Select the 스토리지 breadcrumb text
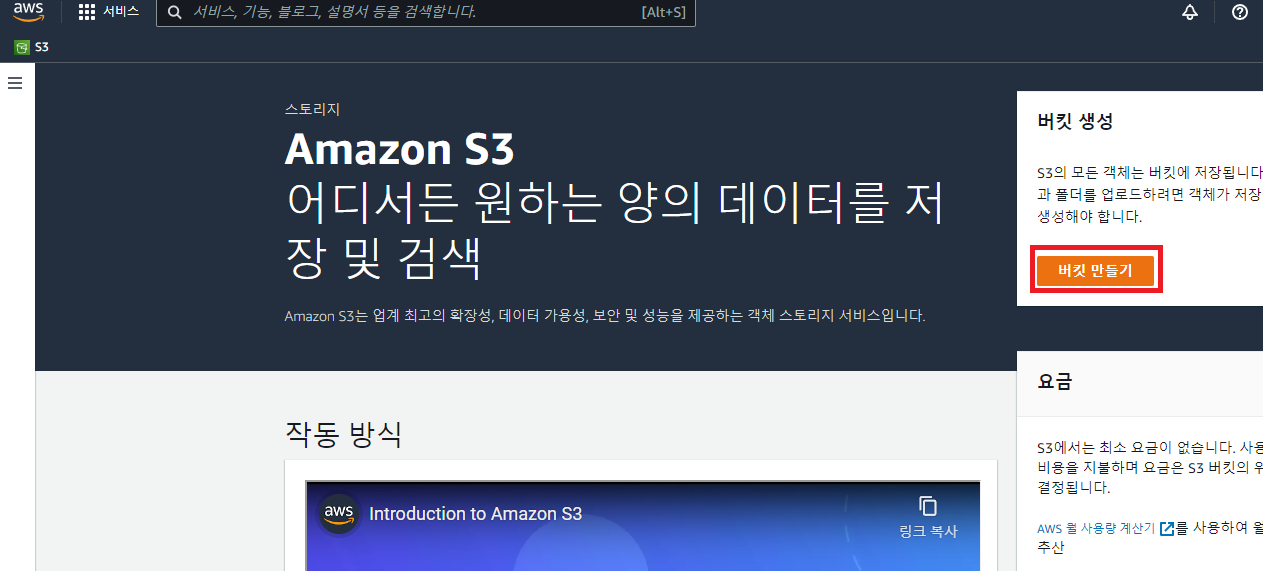 pos(312,109)
